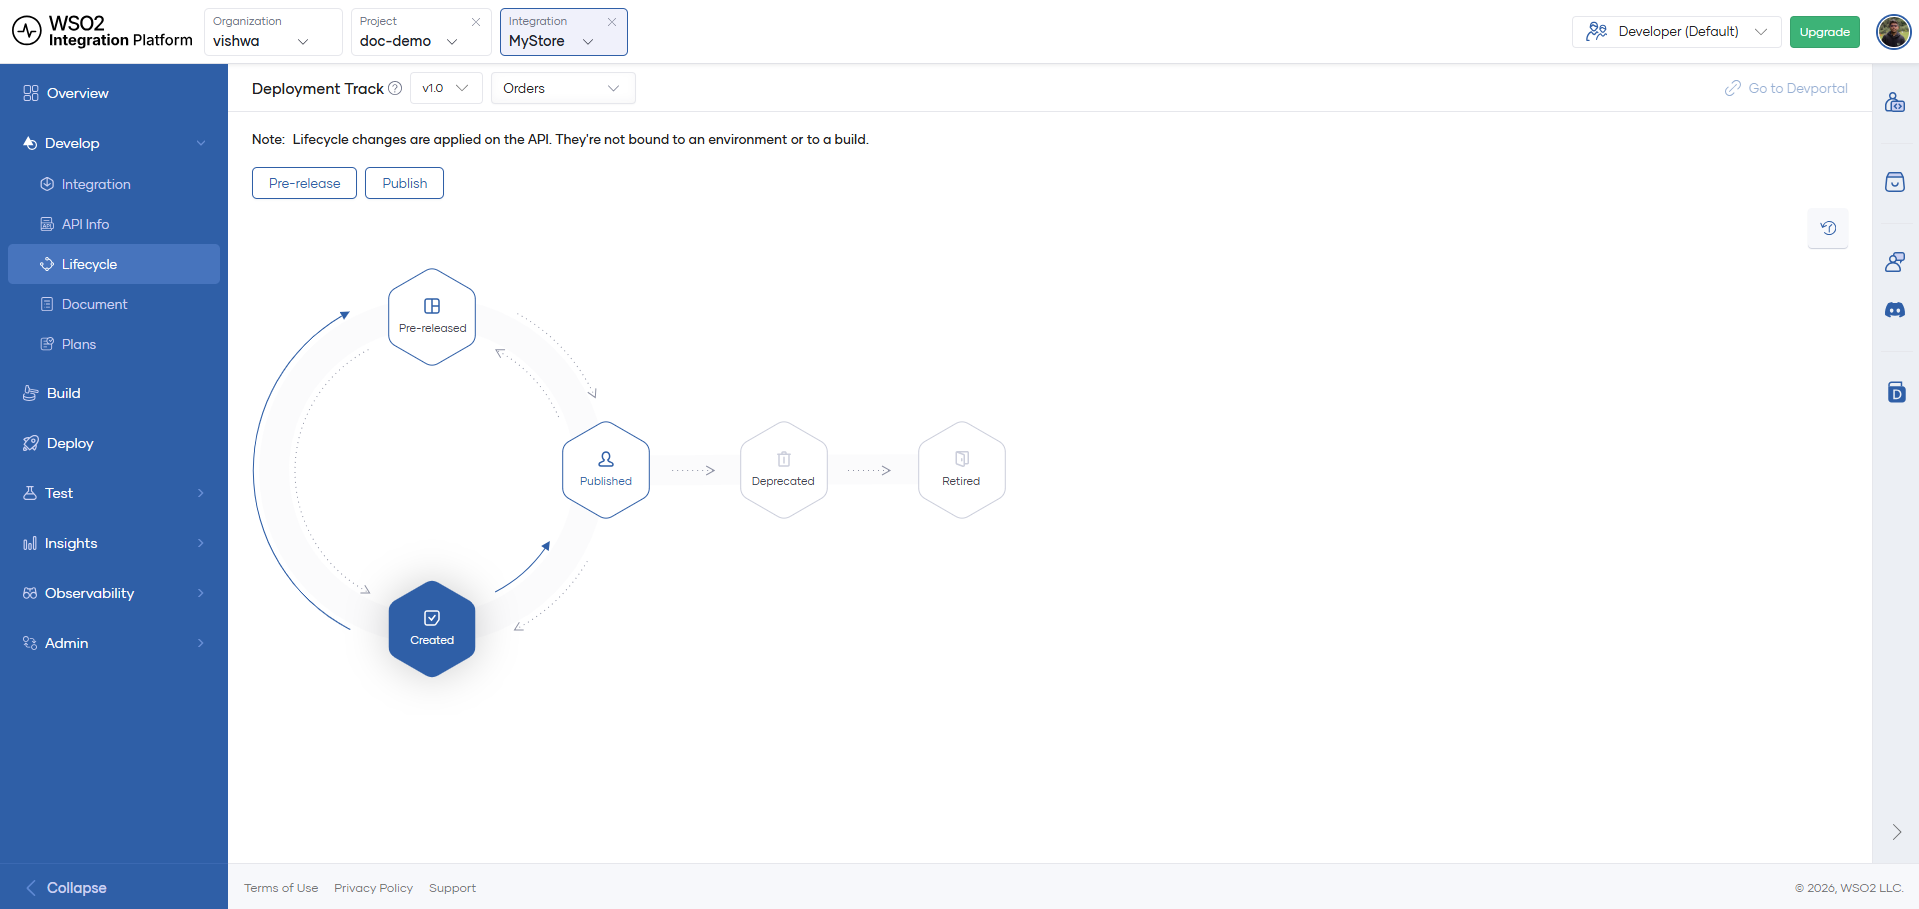Viewport: 1919px width, 909px height.
Task: Open the Support footer link
Action: coord(452,888)
